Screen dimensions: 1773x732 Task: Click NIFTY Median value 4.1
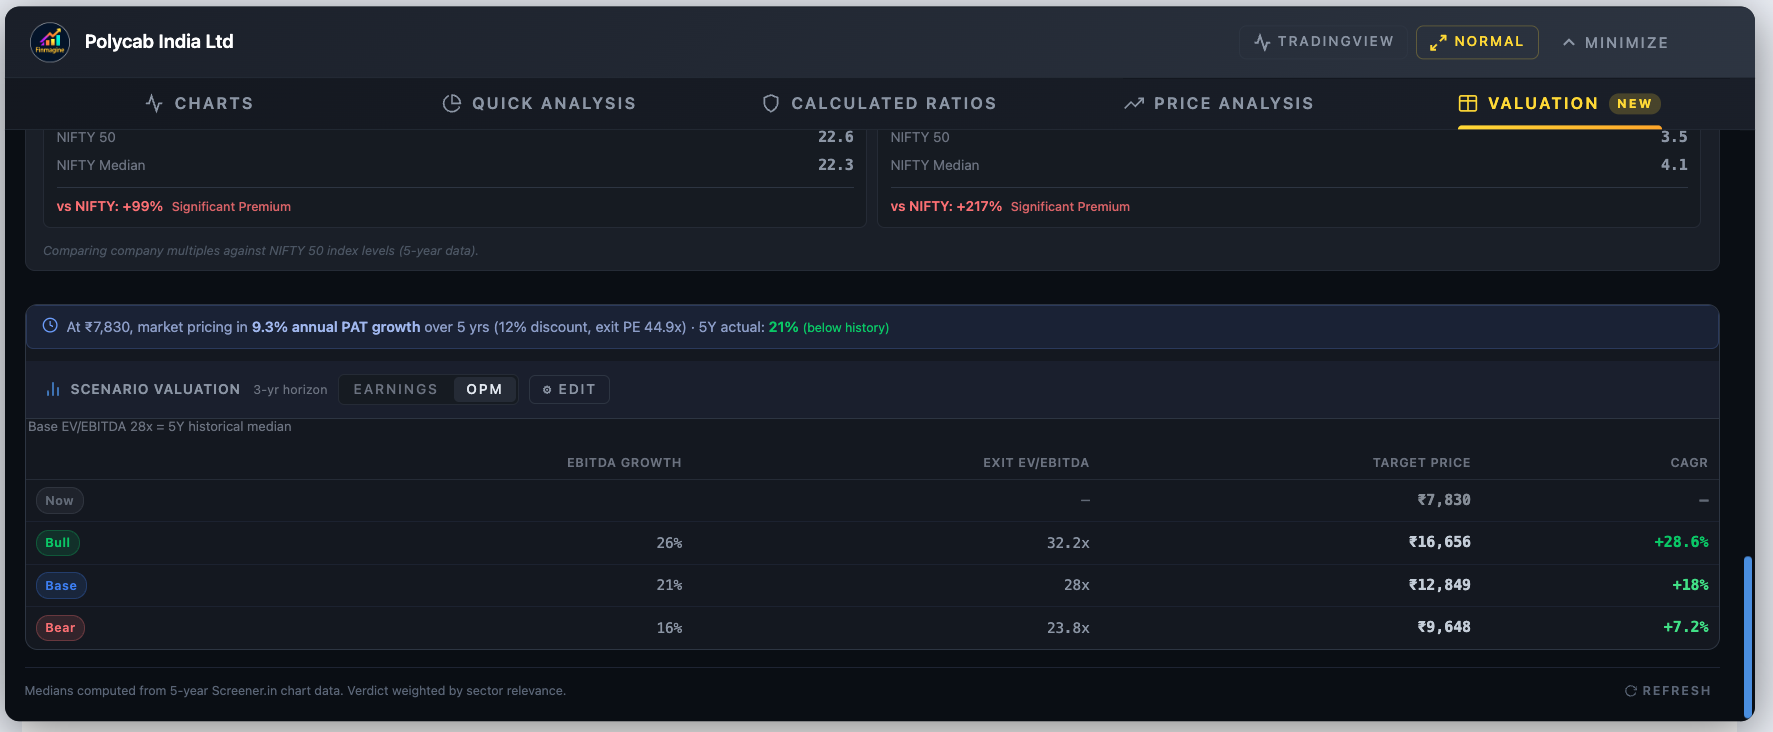[x=1674, y=165]
